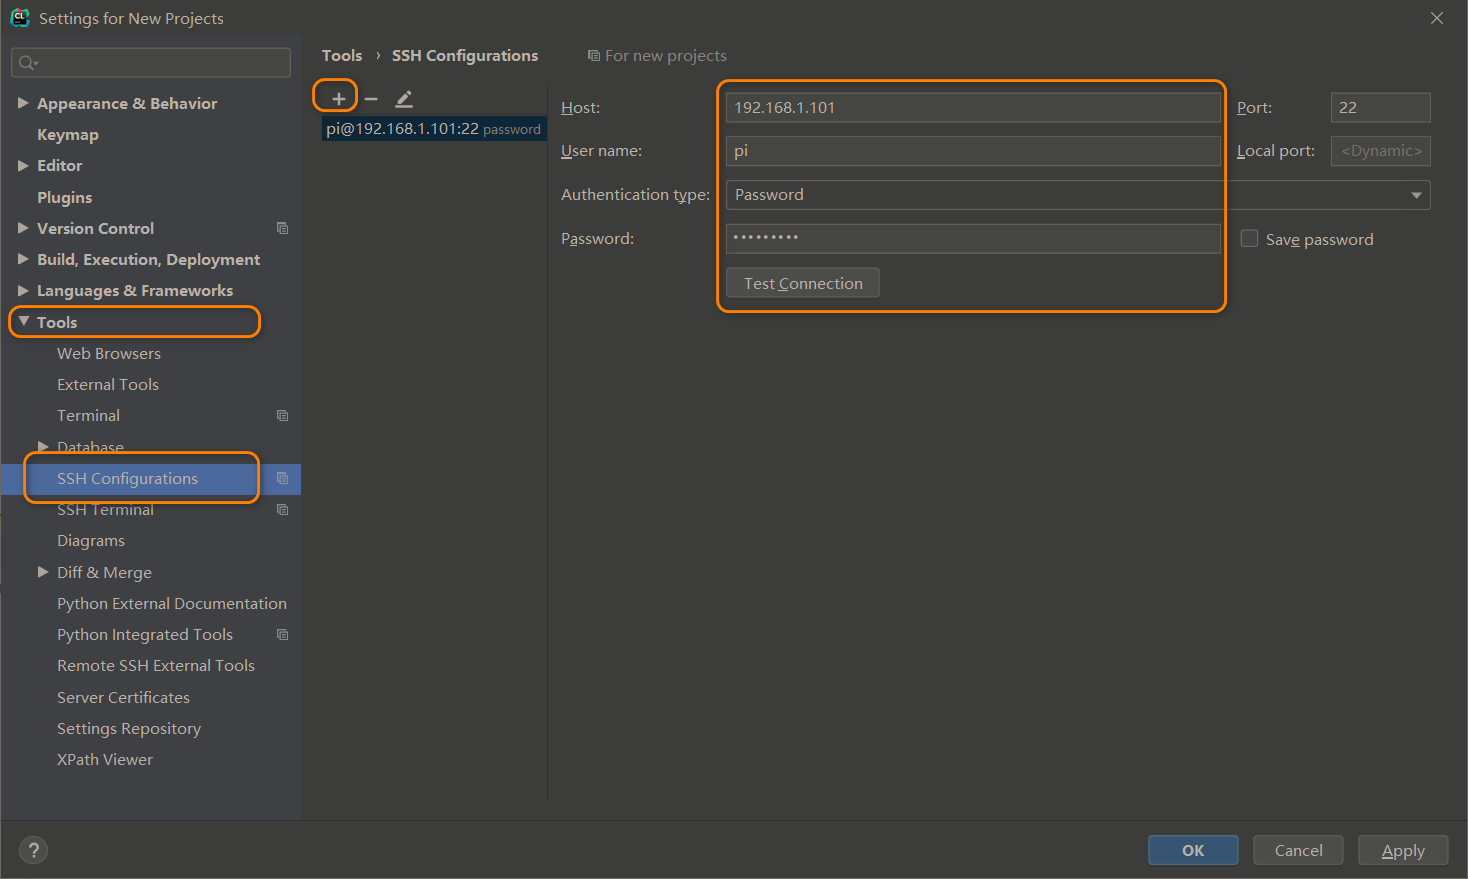Close the Settings dialog window
1468x879 pixels.
point(1437,18)
